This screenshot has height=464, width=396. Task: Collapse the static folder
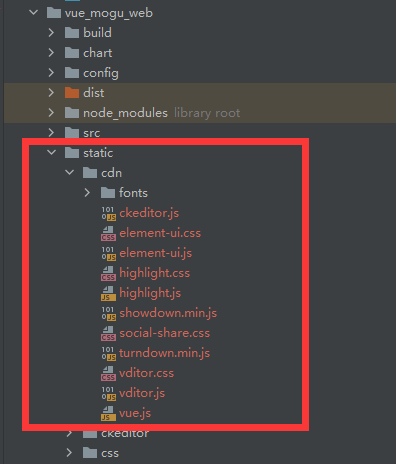[x=51, y=153]
